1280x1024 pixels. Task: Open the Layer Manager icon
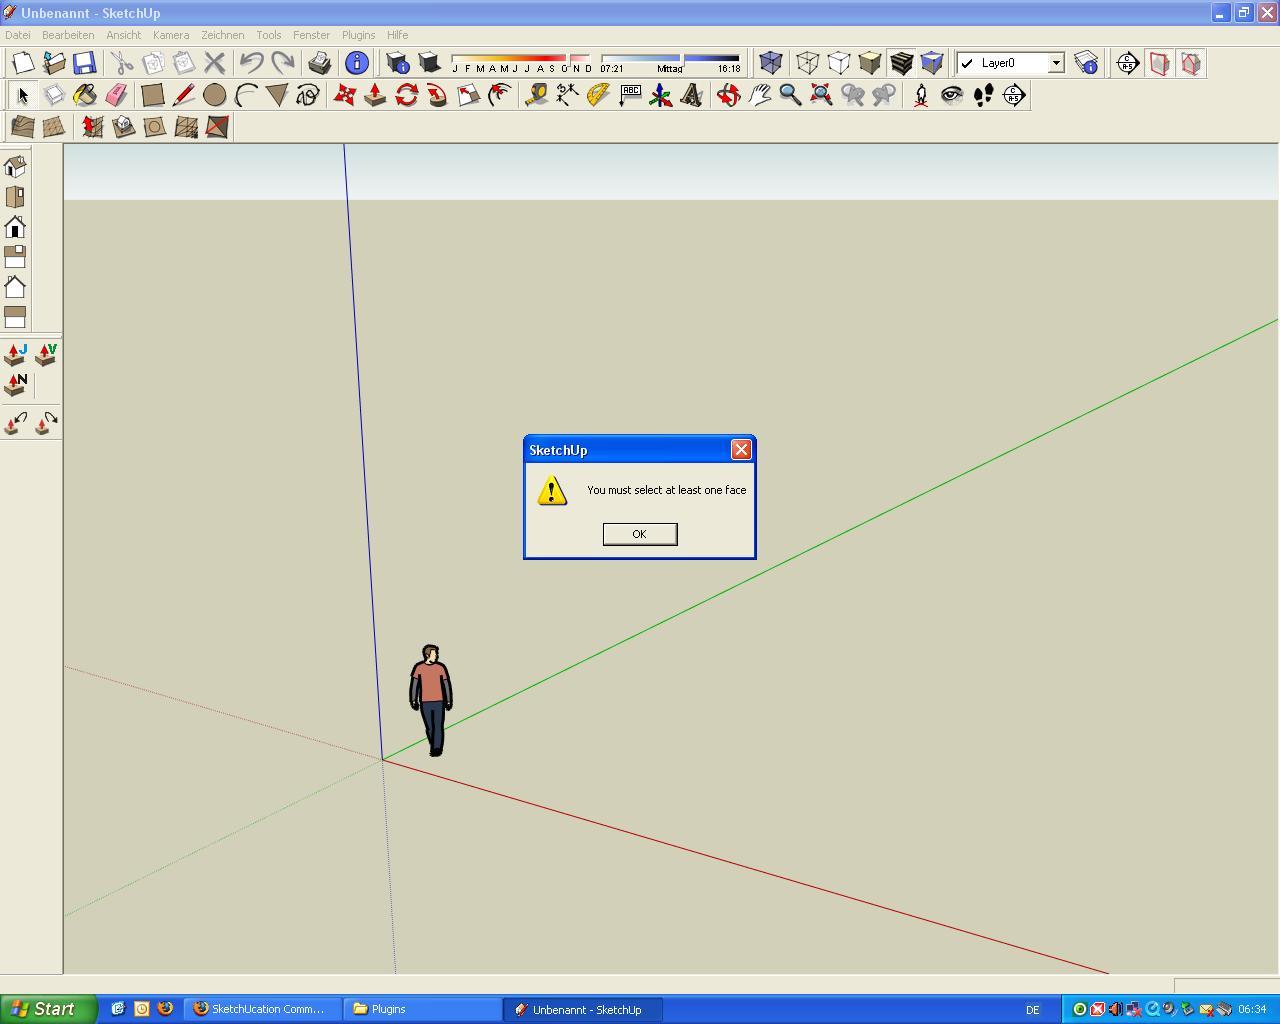(1086, 63)
